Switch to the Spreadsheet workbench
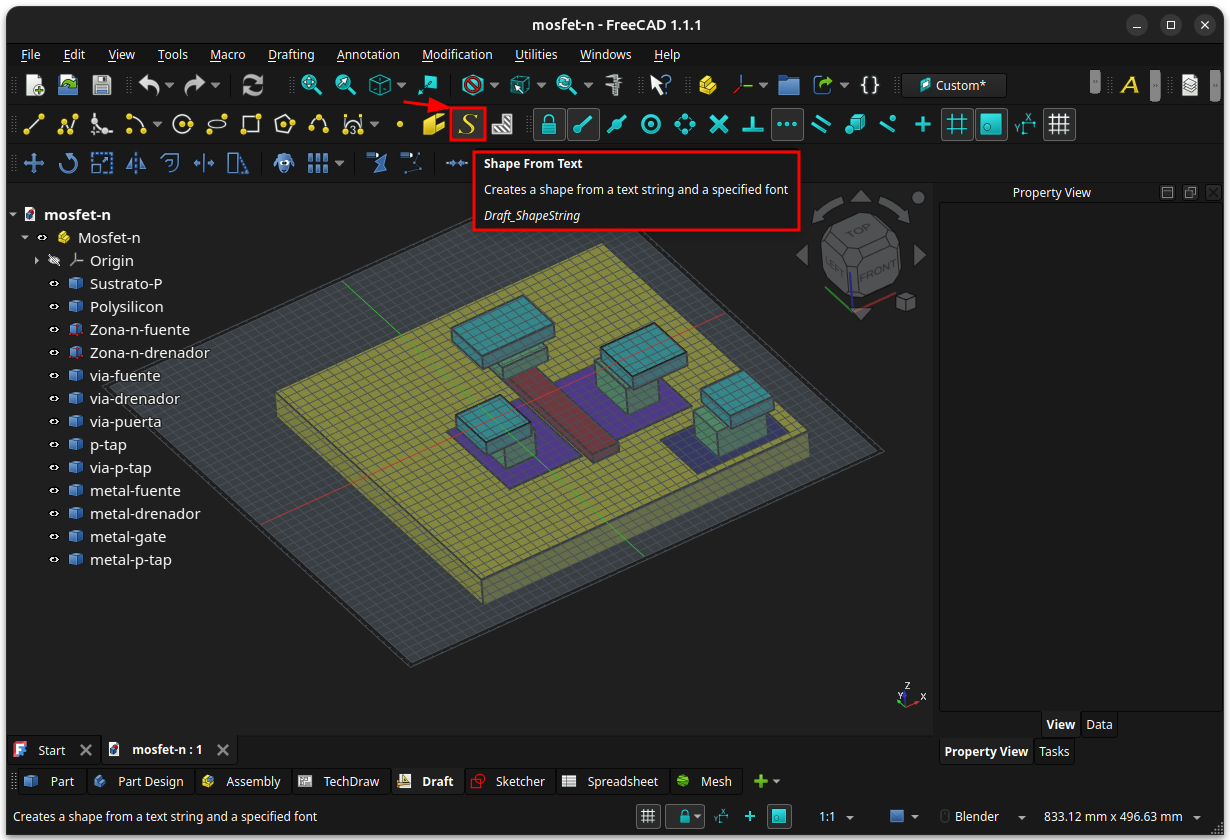This screenshot has width=1230, height=840. [611, 782]
